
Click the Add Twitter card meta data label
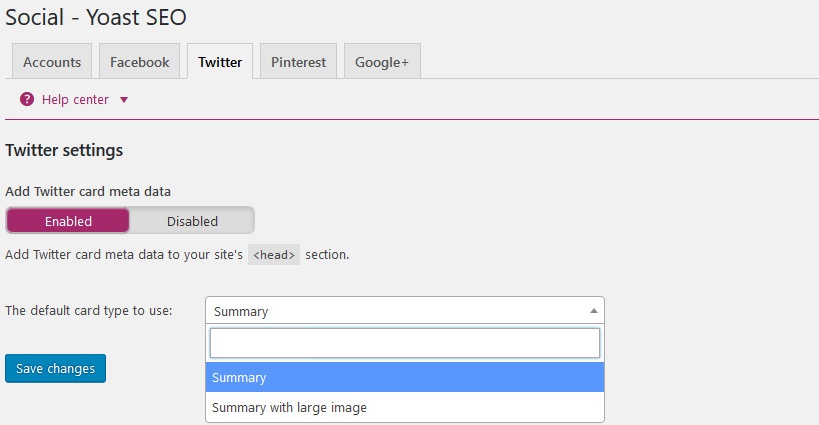tap(88, 191)
